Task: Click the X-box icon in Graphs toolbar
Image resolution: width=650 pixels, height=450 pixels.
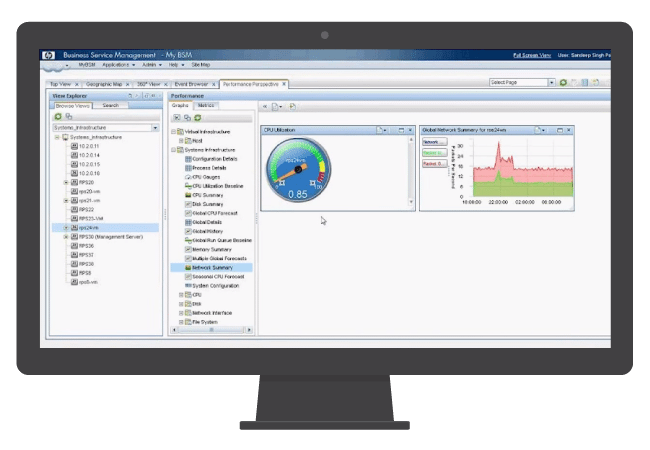Action: [x=177, y=118]
